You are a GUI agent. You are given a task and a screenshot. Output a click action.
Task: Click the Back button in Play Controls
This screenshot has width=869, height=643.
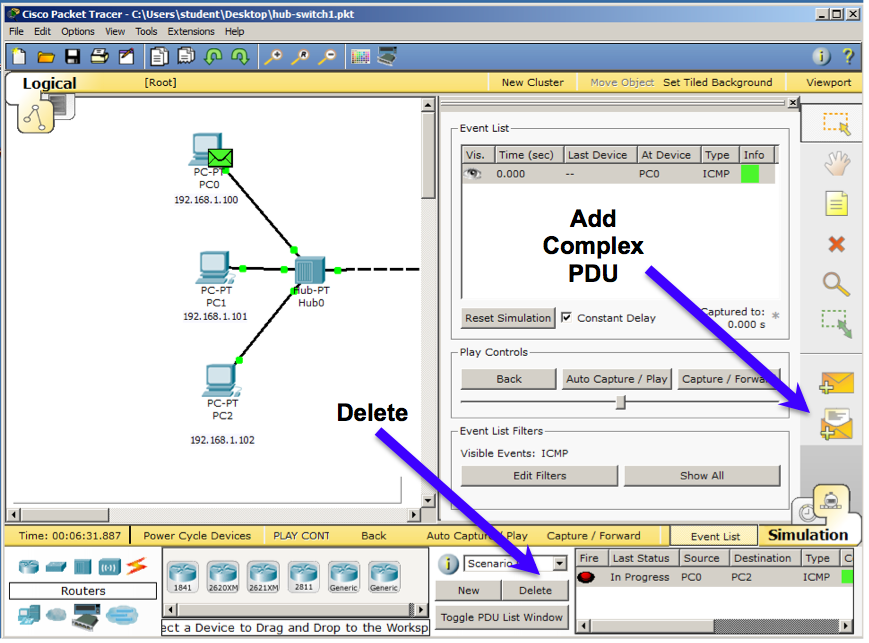508,379
